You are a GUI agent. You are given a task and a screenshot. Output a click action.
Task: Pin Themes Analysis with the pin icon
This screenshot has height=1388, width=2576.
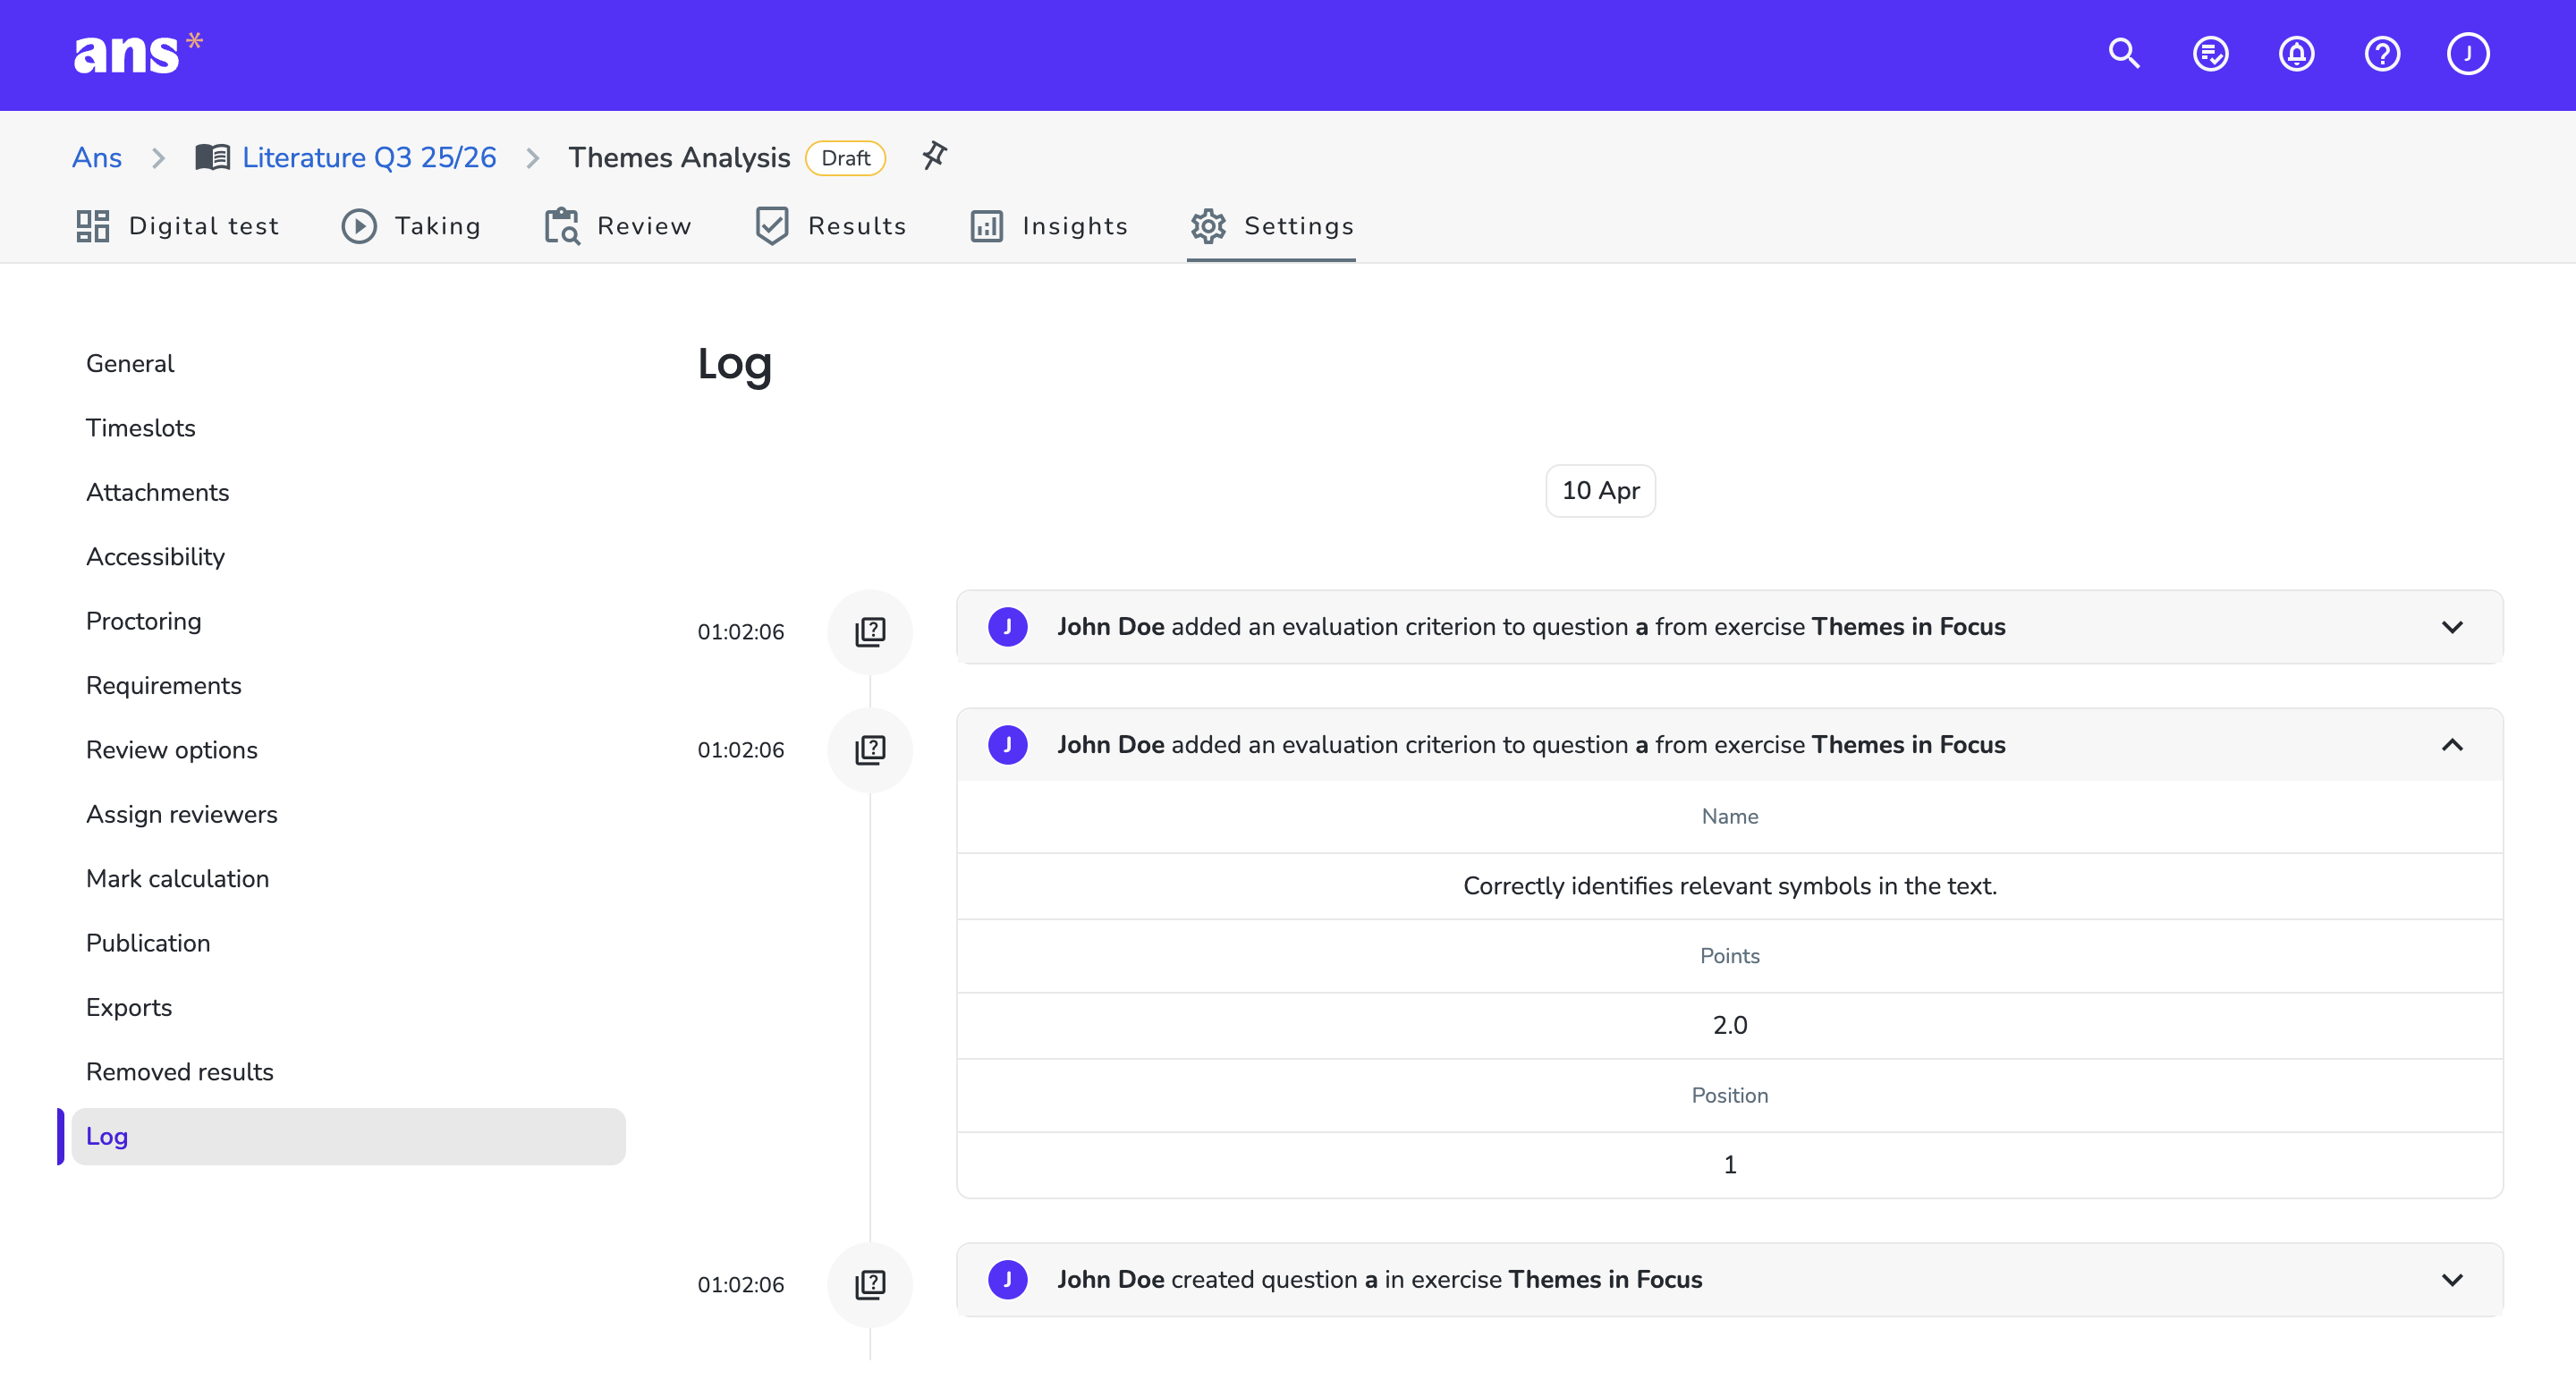point(934,156)
